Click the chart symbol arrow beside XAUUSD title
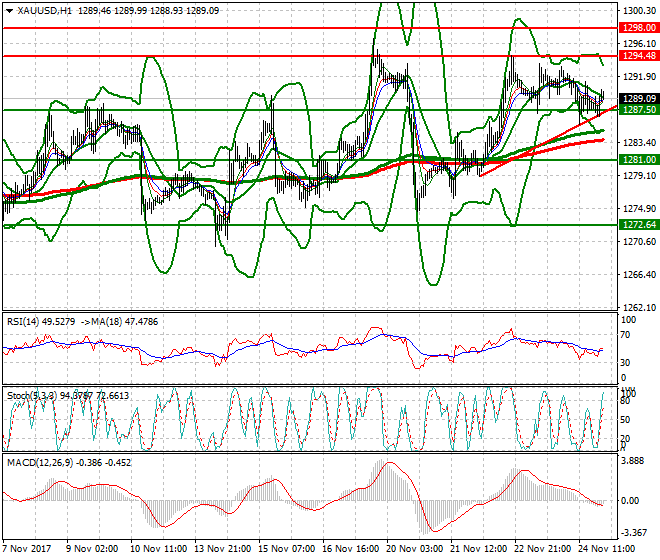The height and width of the screenshot is (560, 660). point(7,11)
